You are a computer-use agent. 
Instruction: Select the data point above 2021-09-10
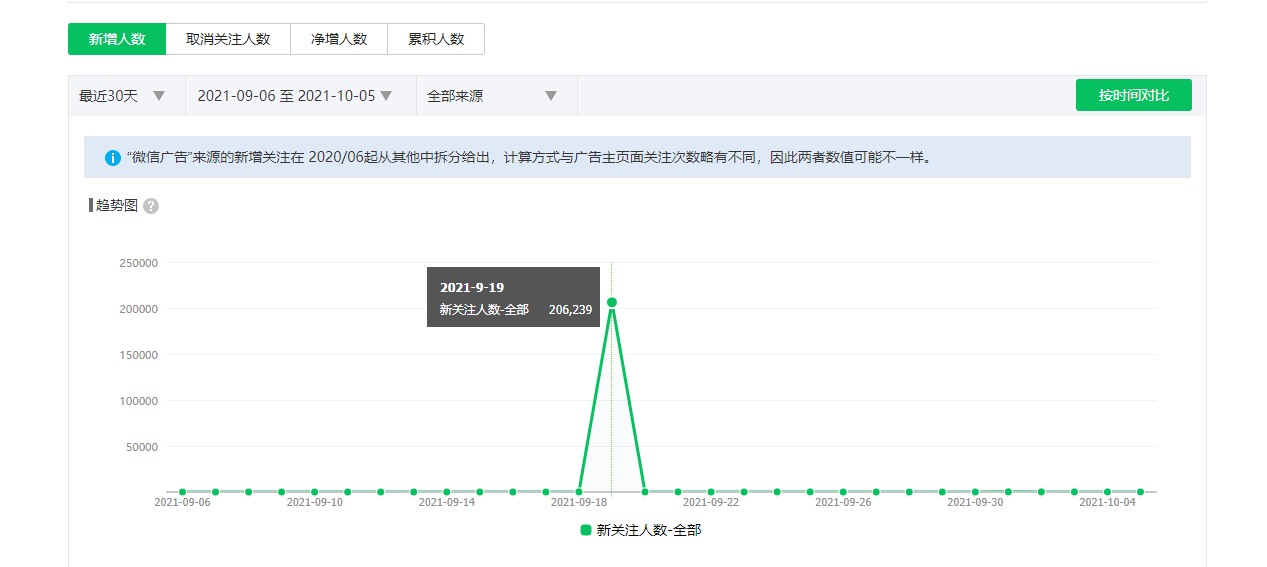pos(314,492)
